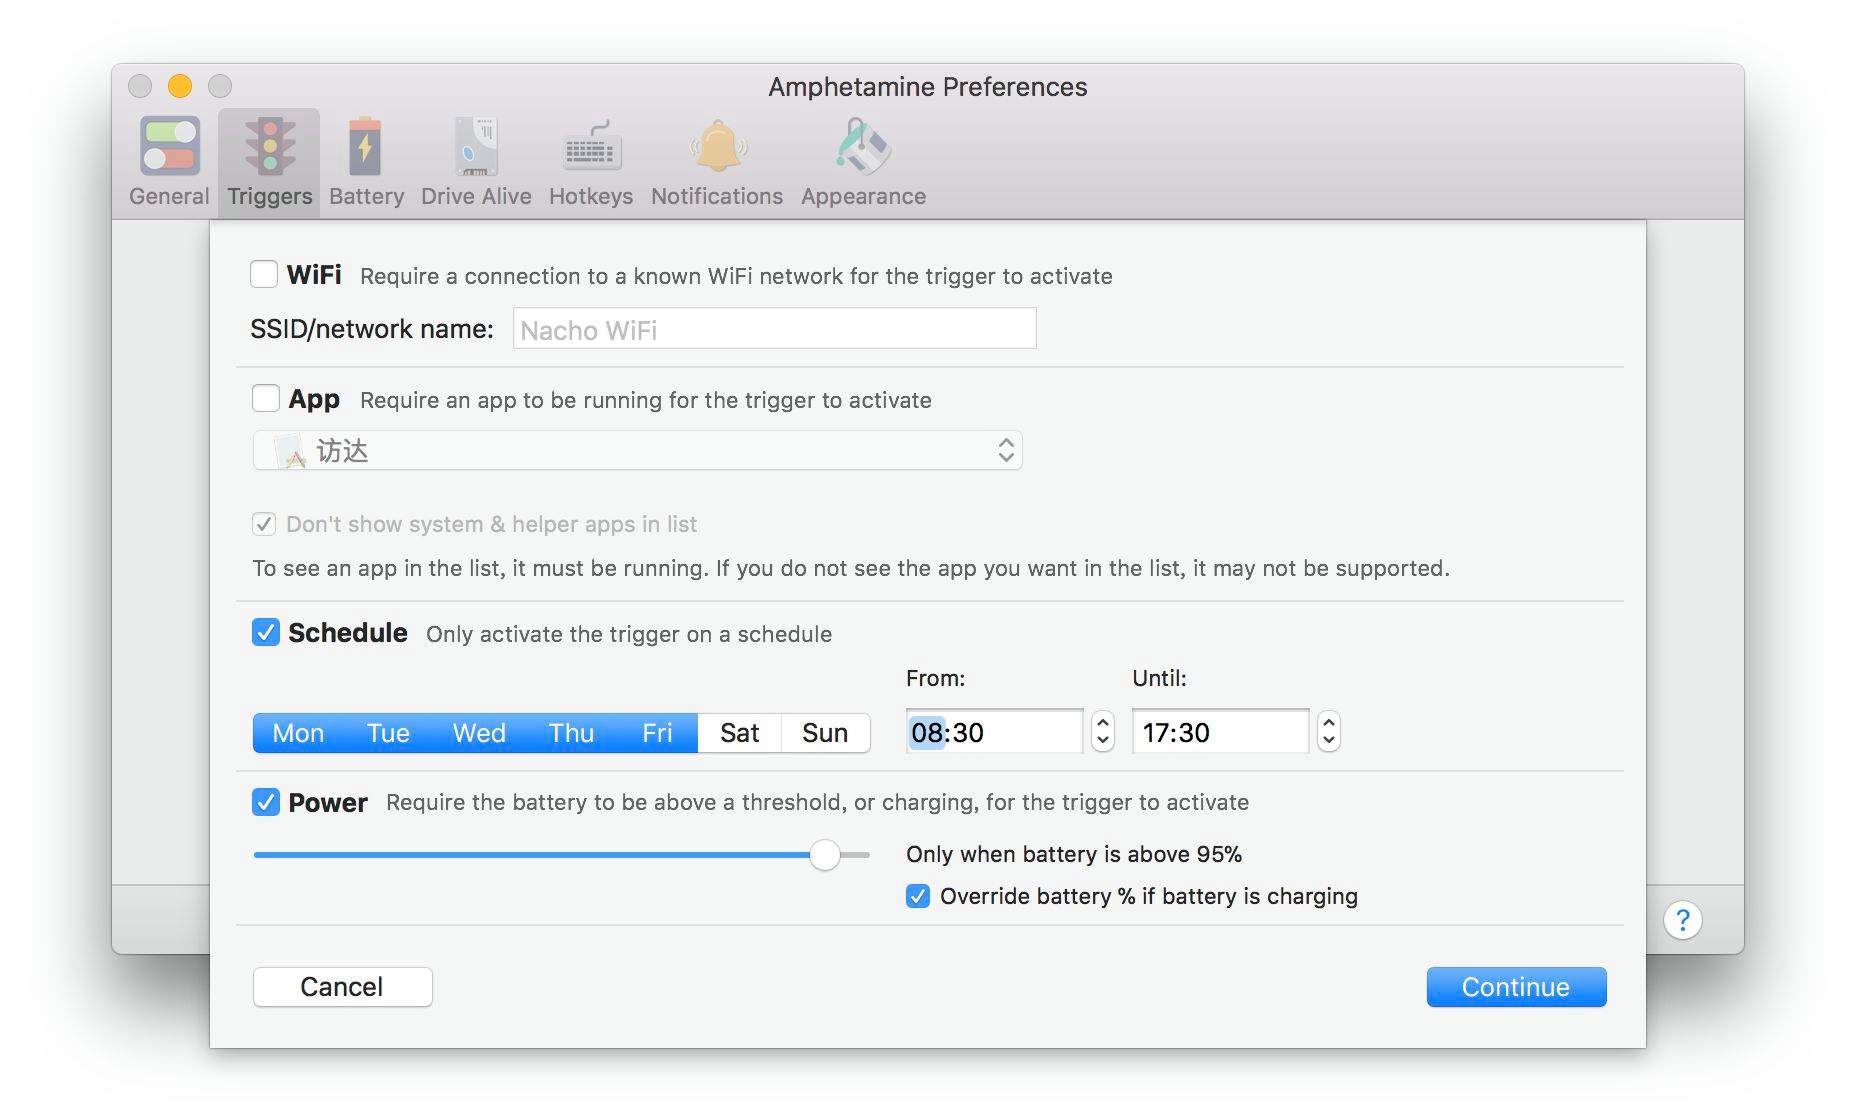Screen dimensions: 1856x1114
Task: Enable the App trigger checkbox
Action: (266, 398)
